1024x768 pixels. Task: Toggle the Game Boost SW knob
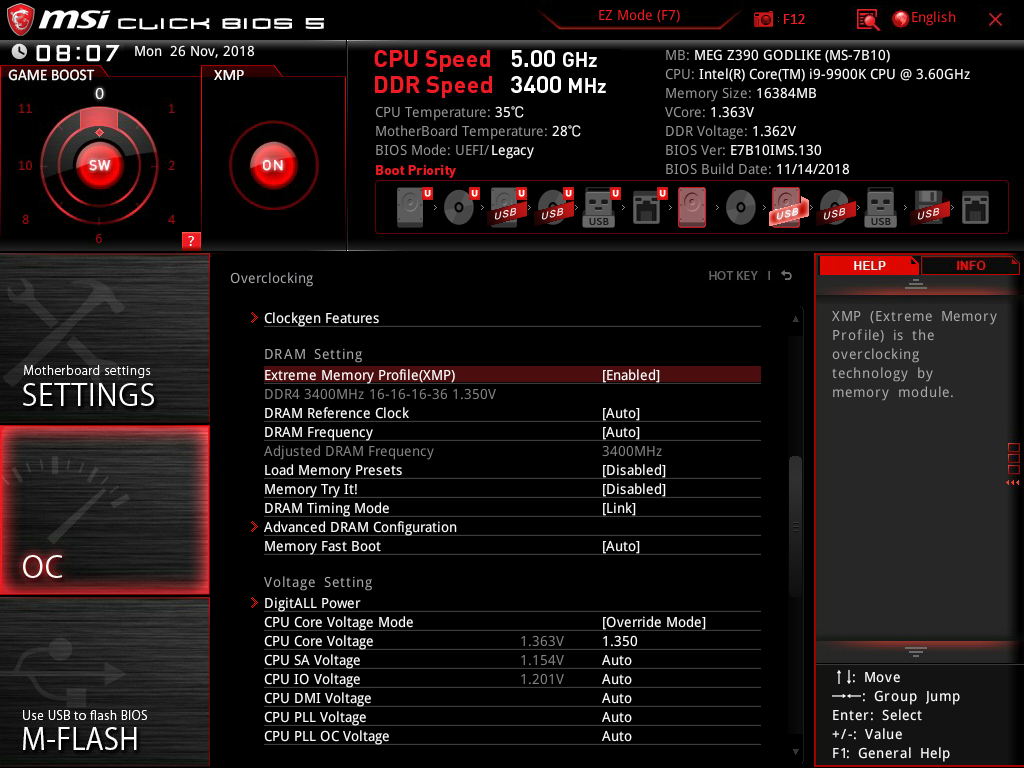(x=99, y=165)
